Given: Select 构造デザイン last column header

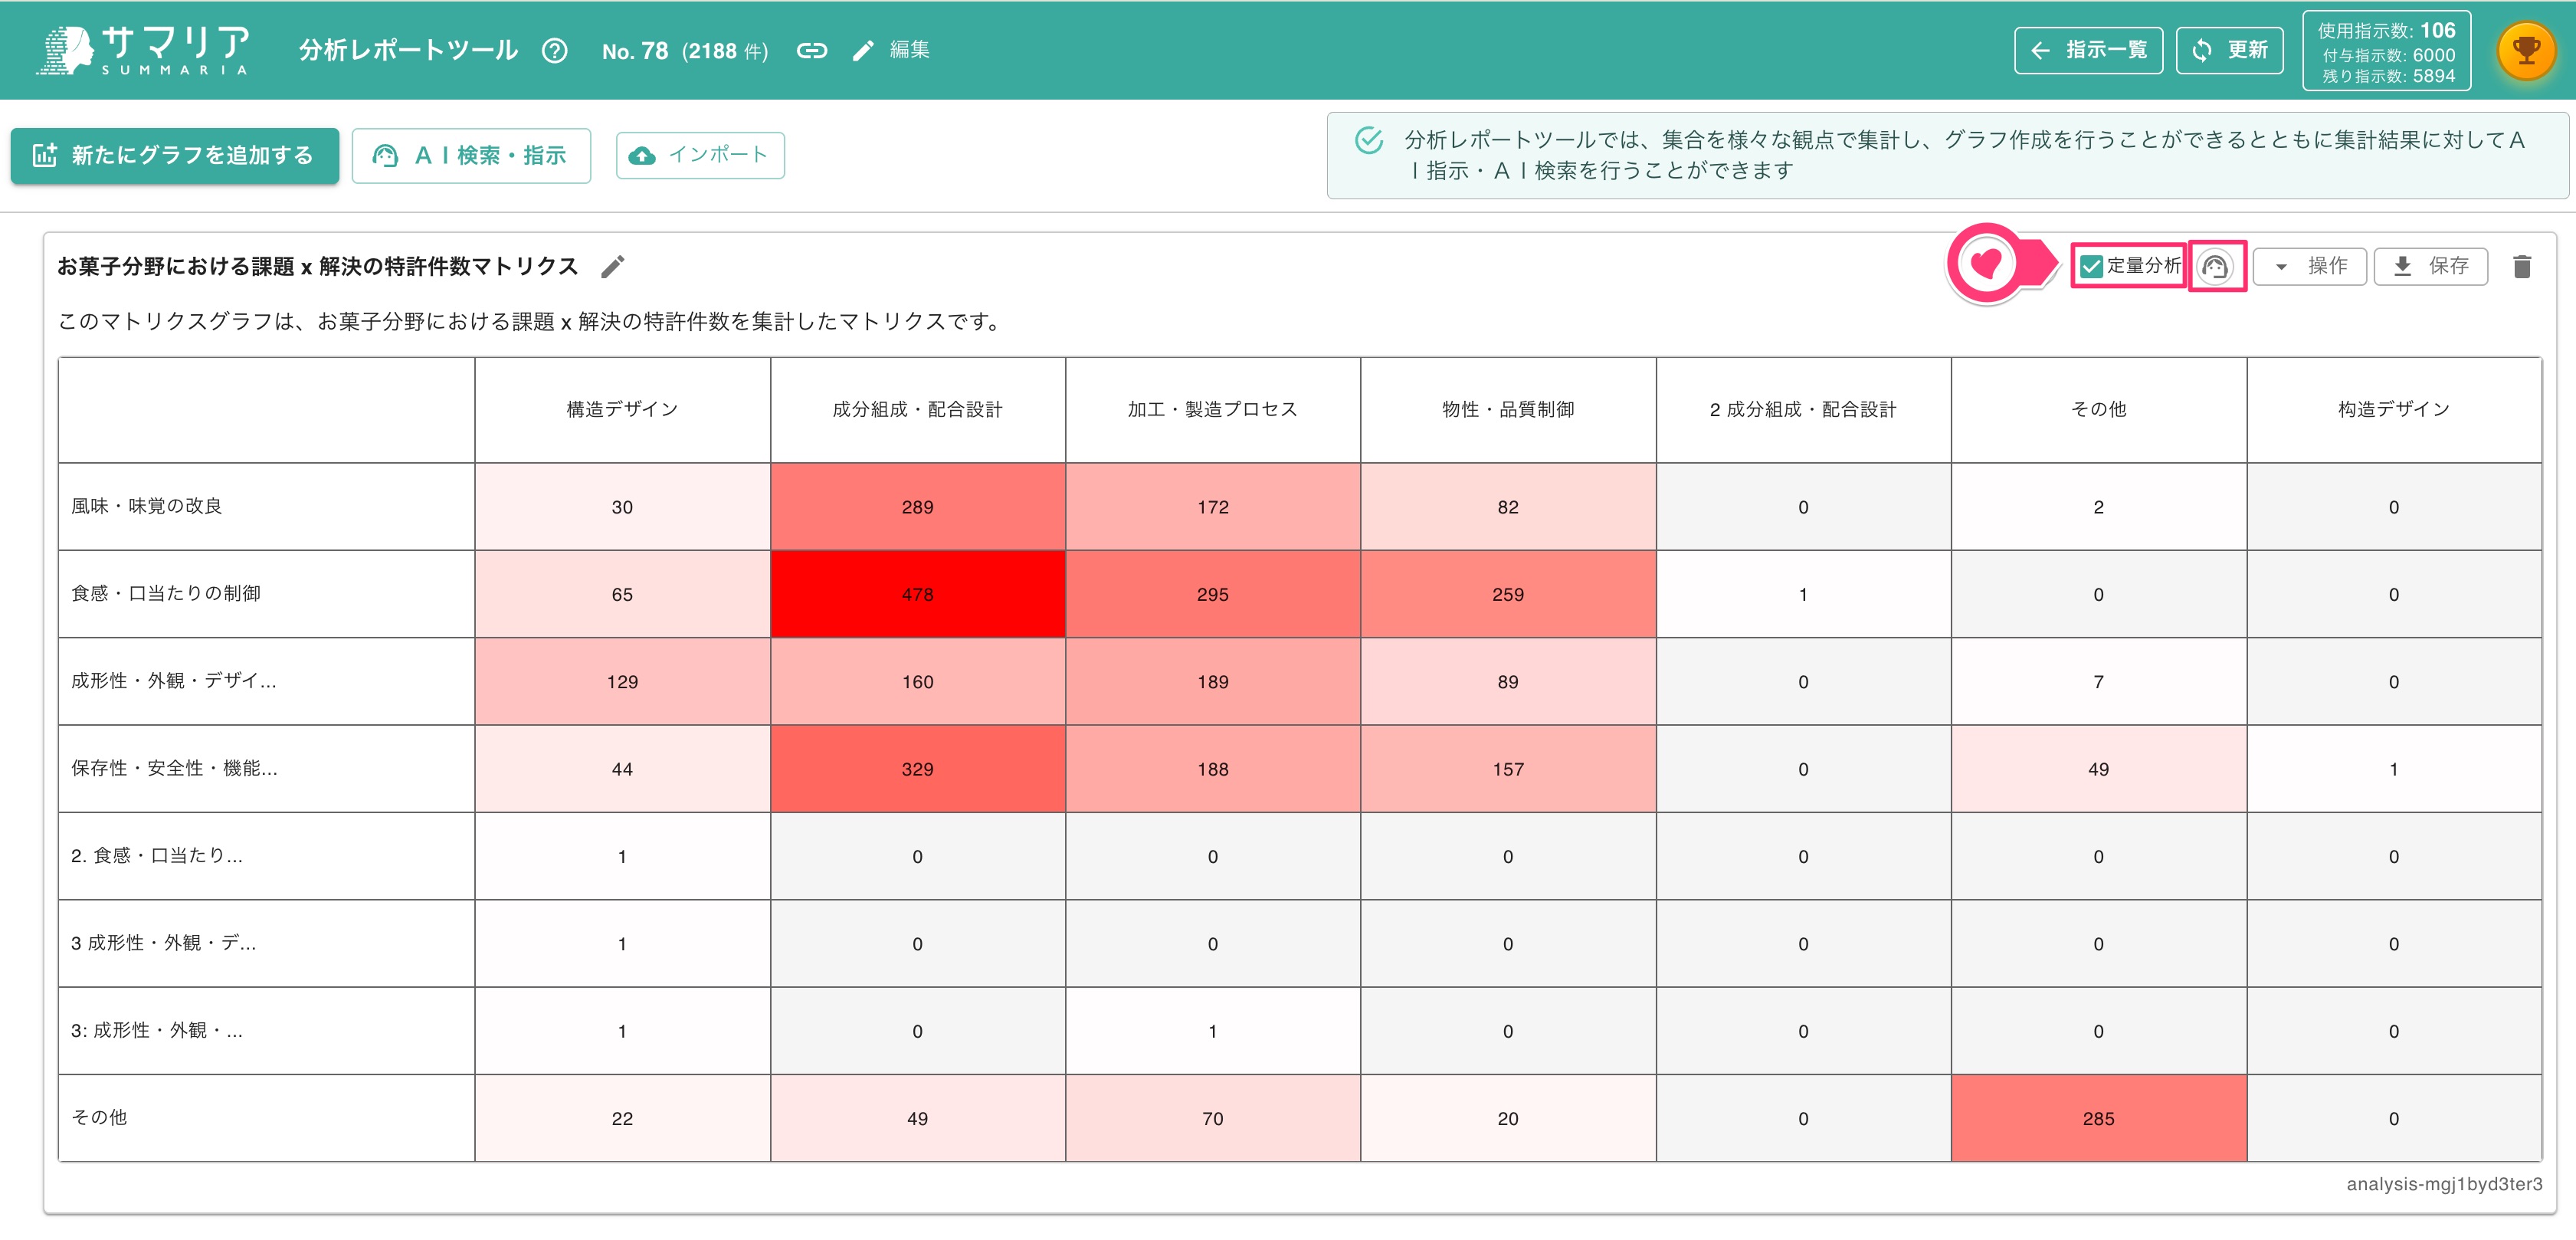Looking at the screenshot, I should point(2393,409).
